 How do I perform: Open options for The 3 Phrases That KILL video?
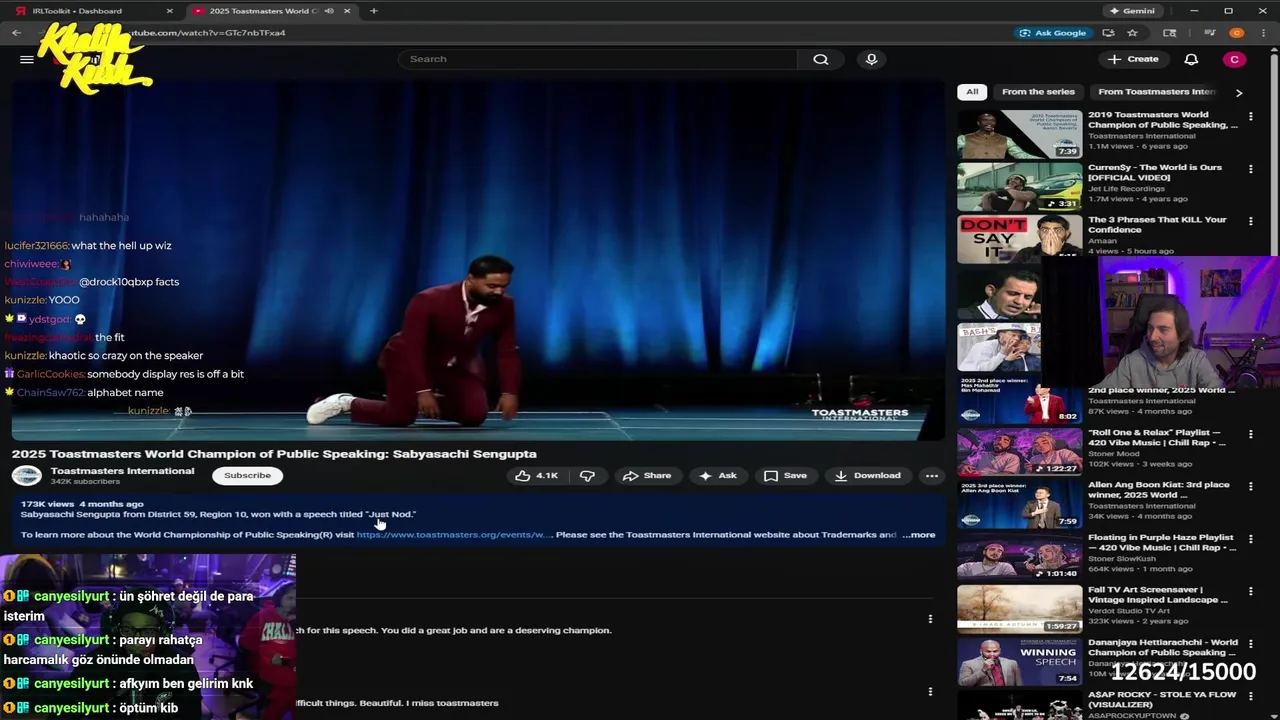1250,220
